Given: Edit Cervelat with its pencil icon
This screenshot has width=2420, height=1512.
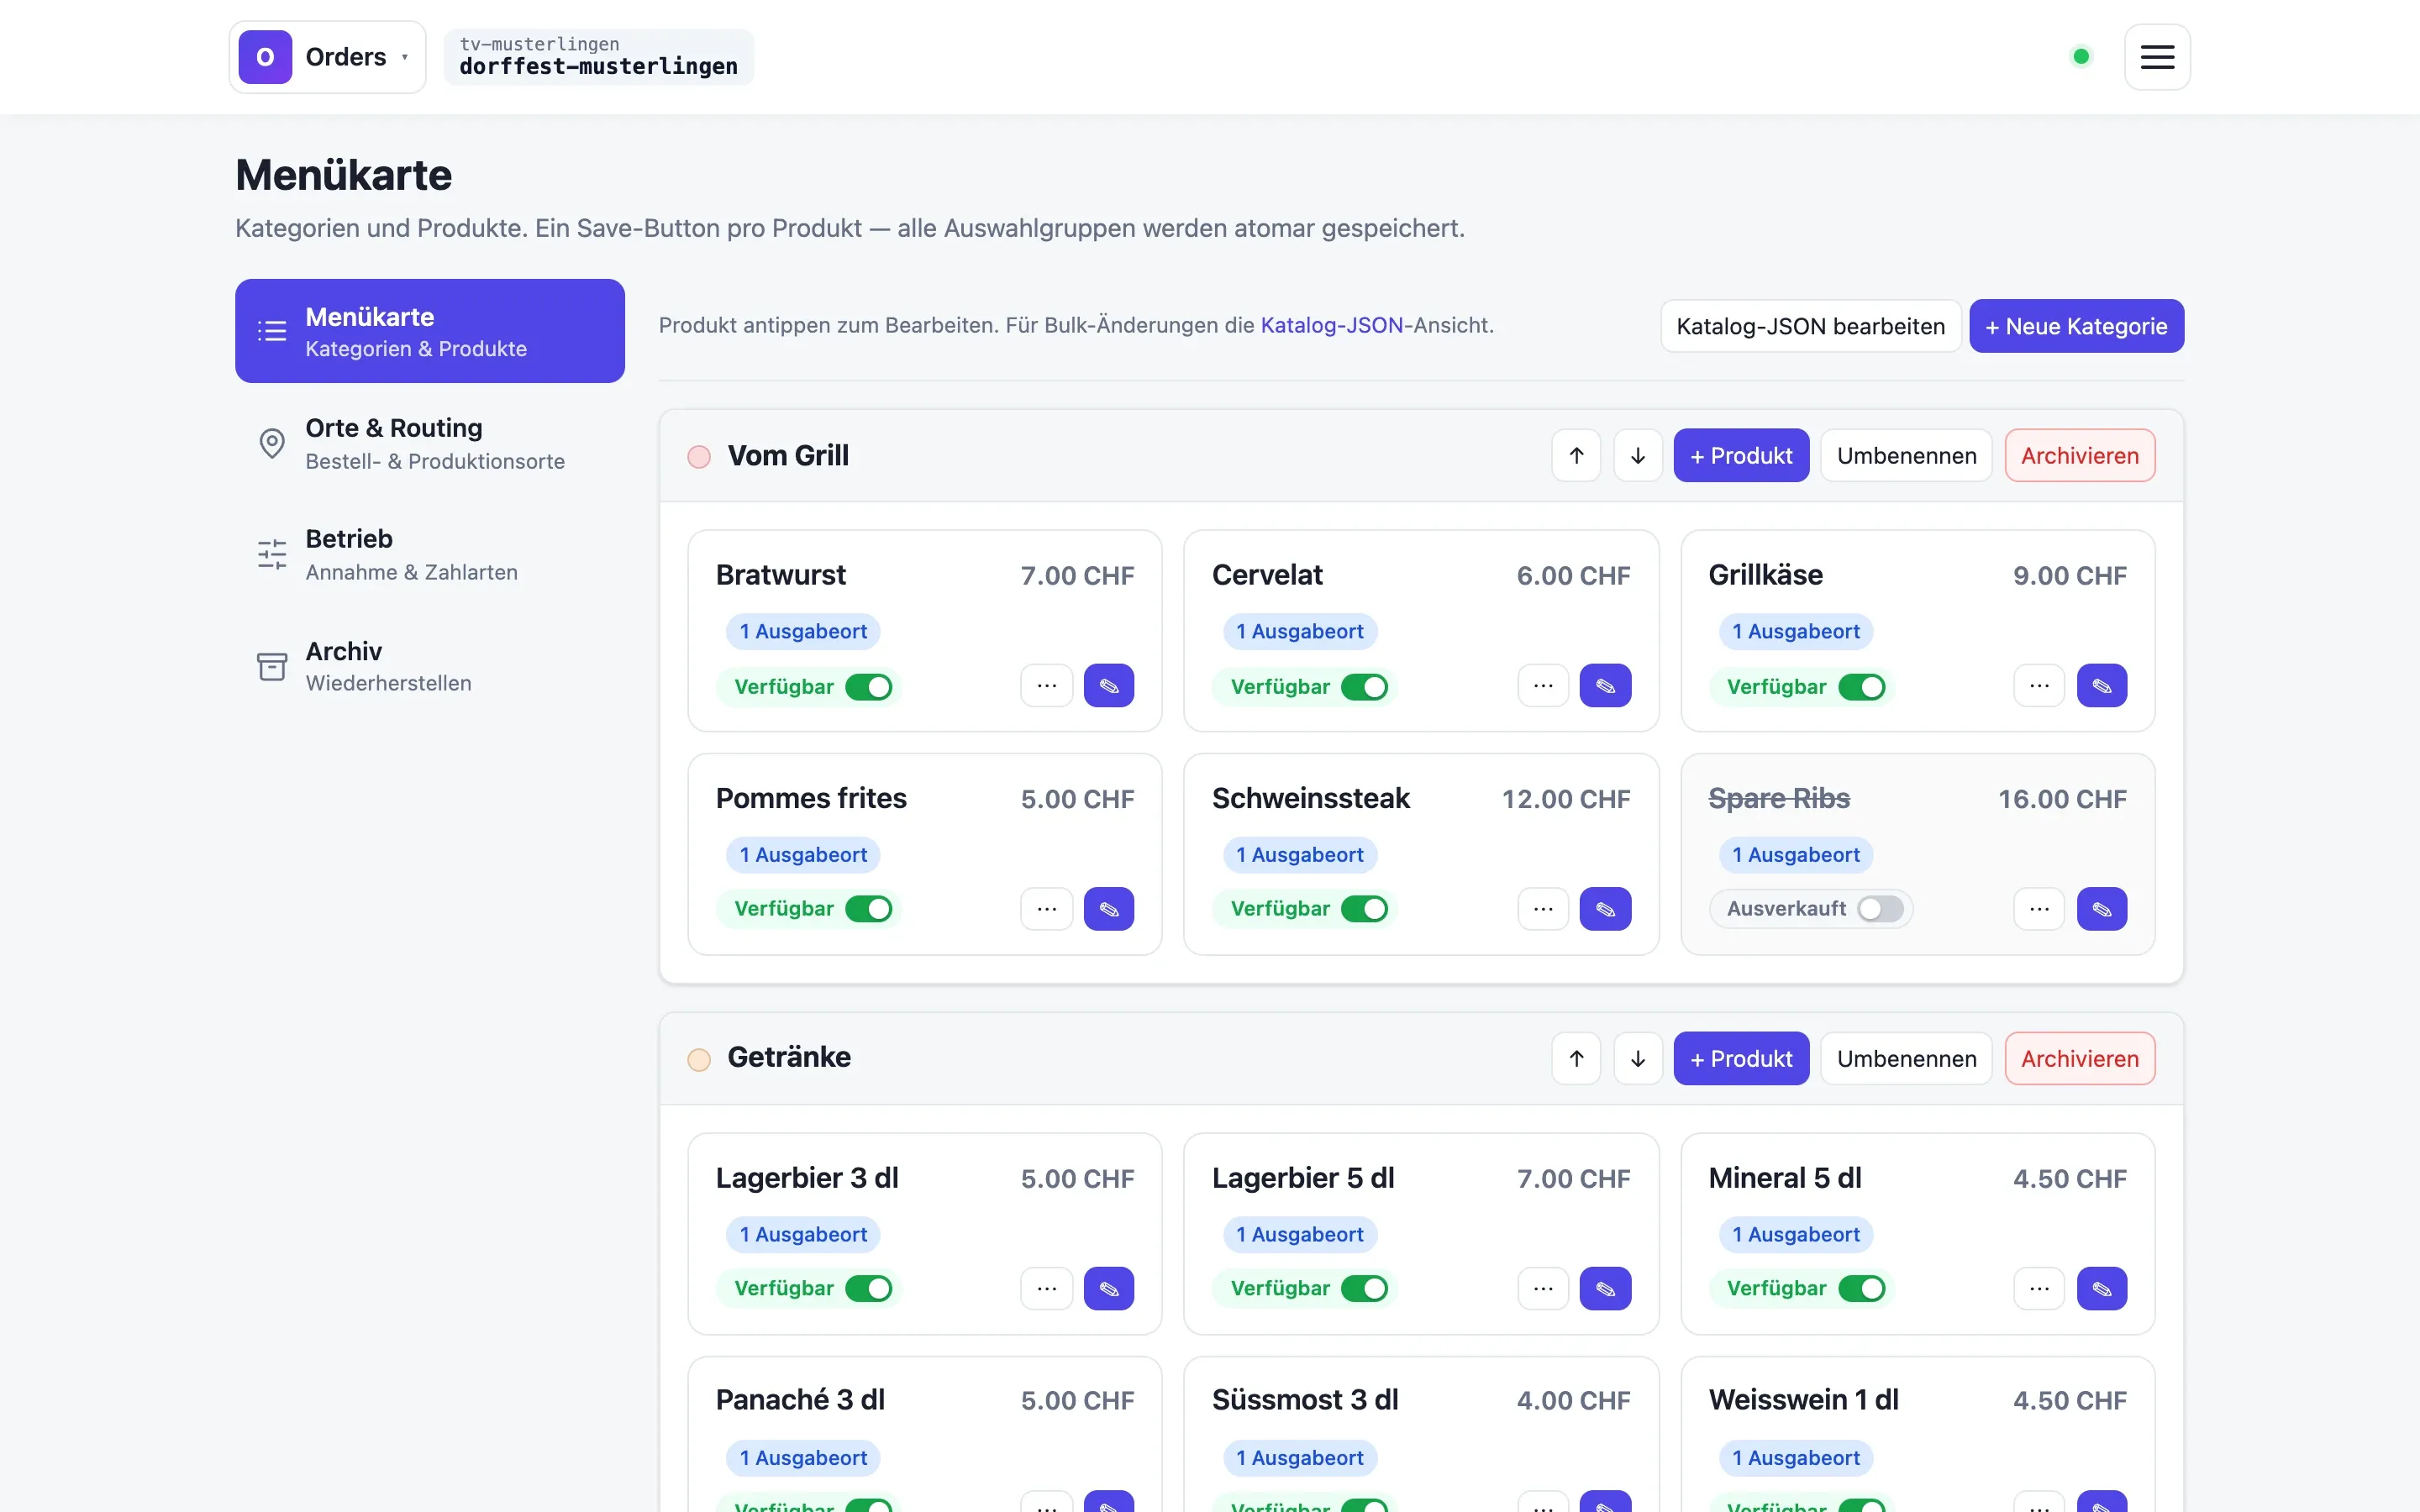Looking at the screenshot, I should [1605, 686].
